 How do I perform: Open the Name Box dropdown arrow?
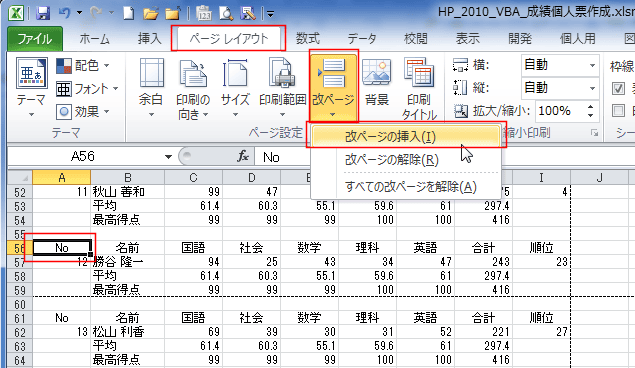click(168, 157)
